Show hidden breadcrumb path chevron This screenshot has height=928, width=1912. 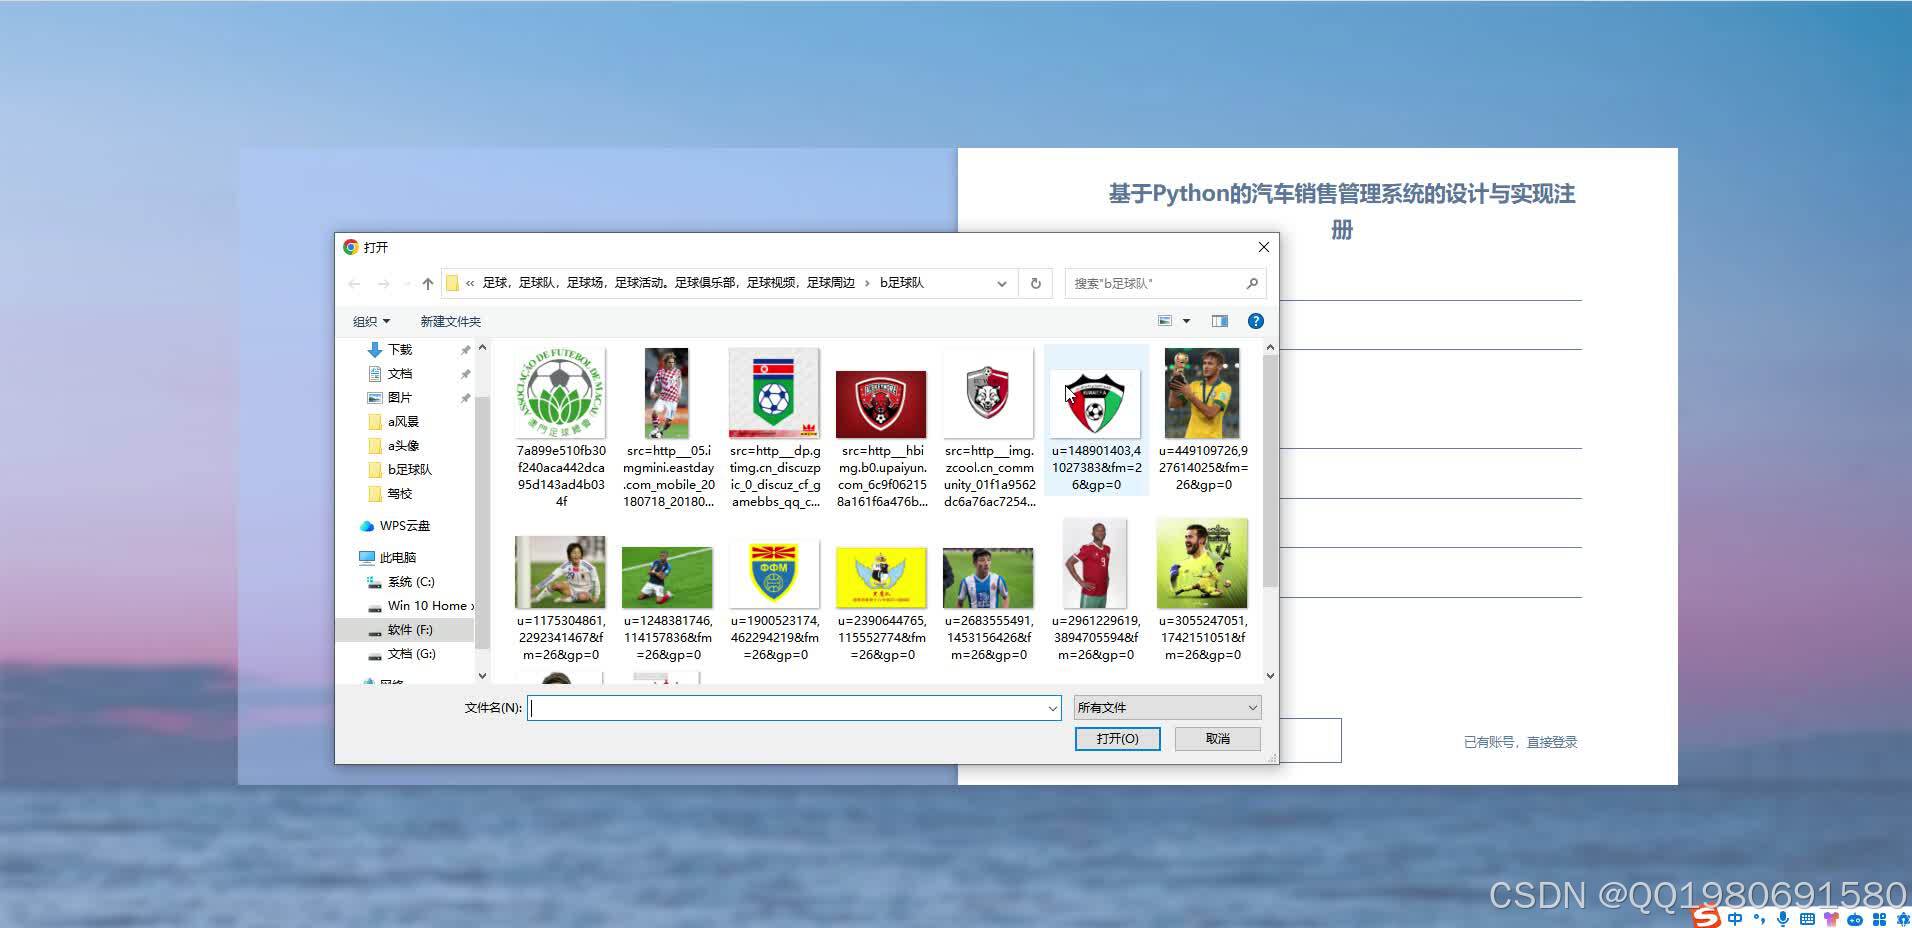470,283
